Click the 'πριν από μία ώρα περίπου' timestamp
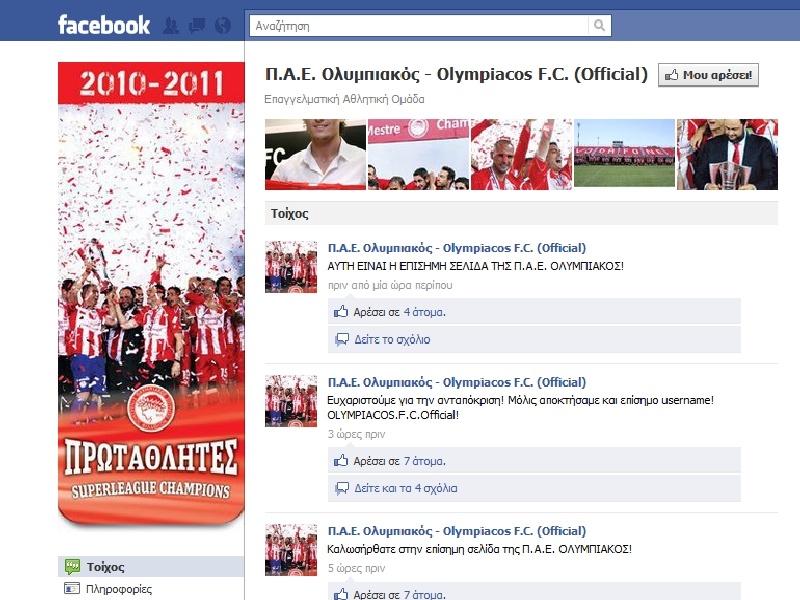Viewport: 800px width, 600px height. [390, 285]
